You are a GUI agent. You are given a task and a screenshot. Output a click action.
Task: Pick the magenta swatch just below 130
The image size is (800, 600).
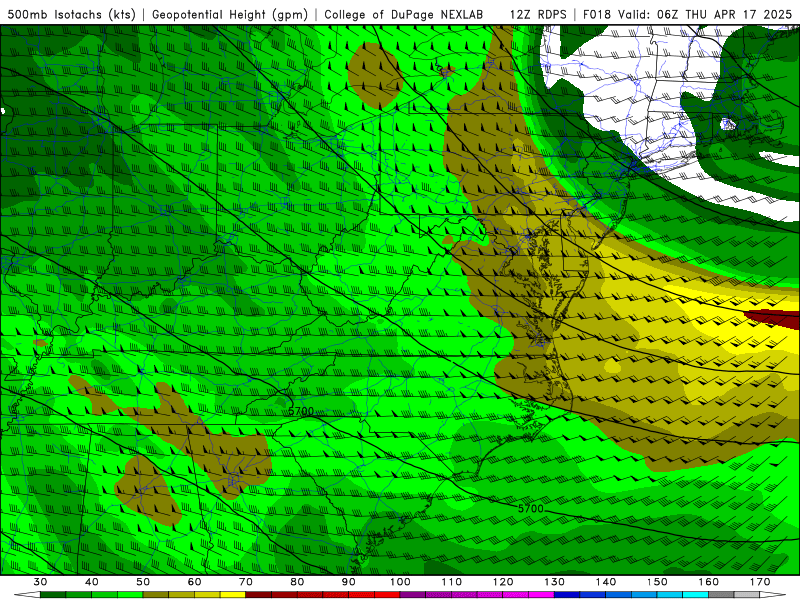[x=541, y=595]
